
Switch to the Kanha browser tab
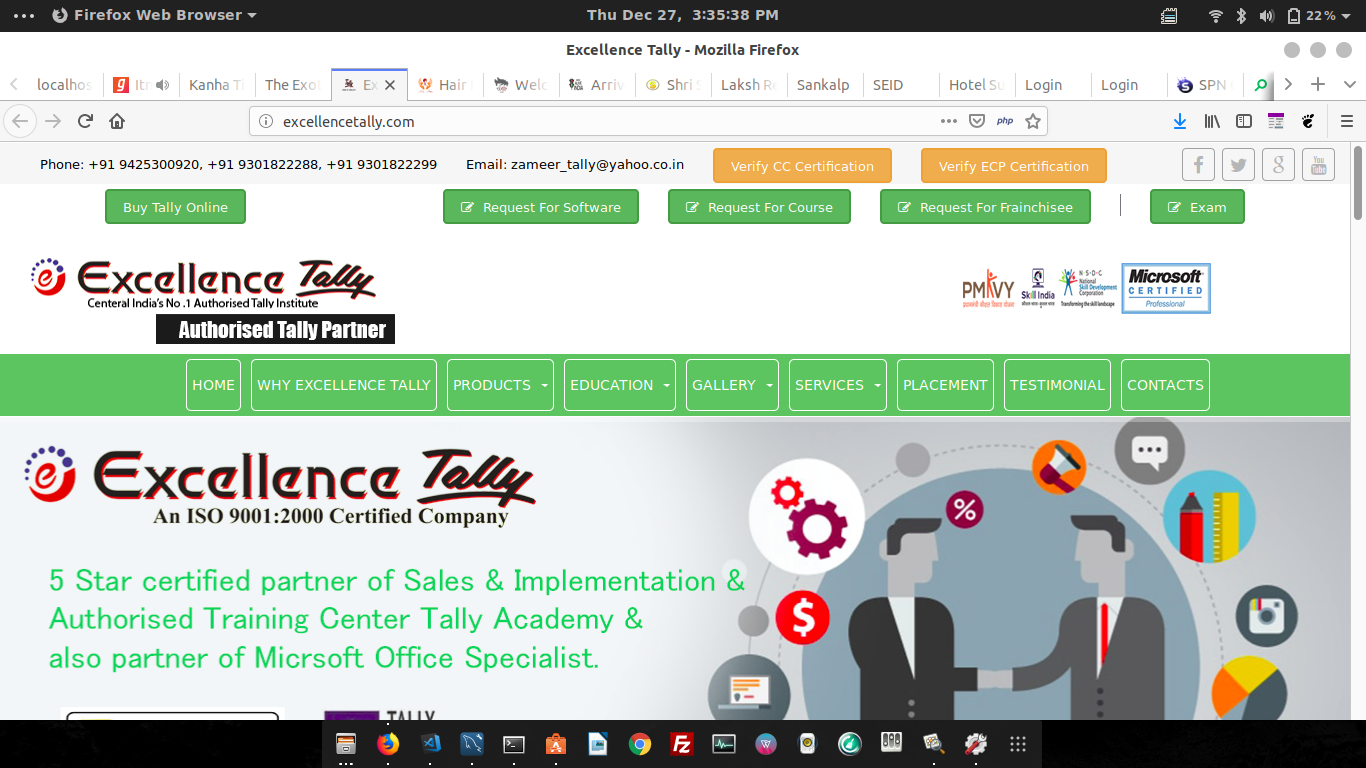(x=216, y=85)
